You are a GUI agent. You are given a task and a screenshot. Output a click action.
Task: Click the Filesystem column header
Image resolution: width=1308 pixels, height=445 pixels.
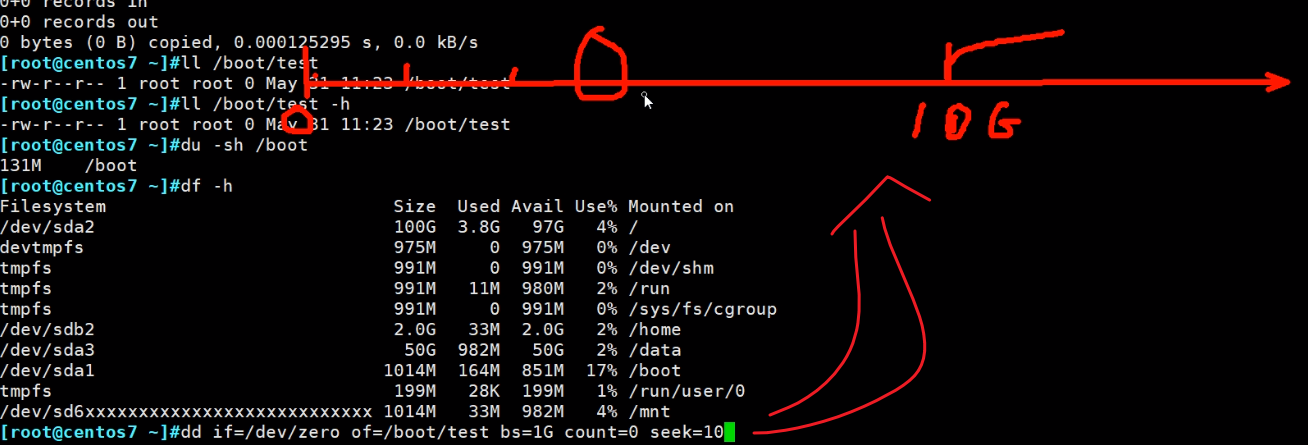pos(53,206)
